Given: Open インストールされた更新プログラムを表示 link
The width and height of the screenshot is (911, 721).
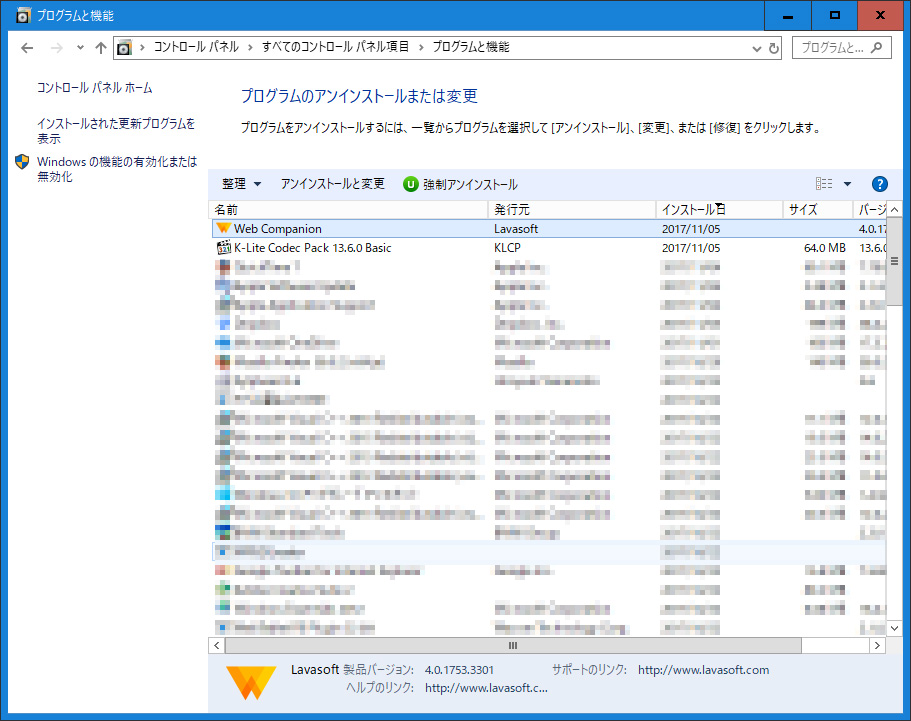Looking at the screenshot, I should tap(116, 131).
